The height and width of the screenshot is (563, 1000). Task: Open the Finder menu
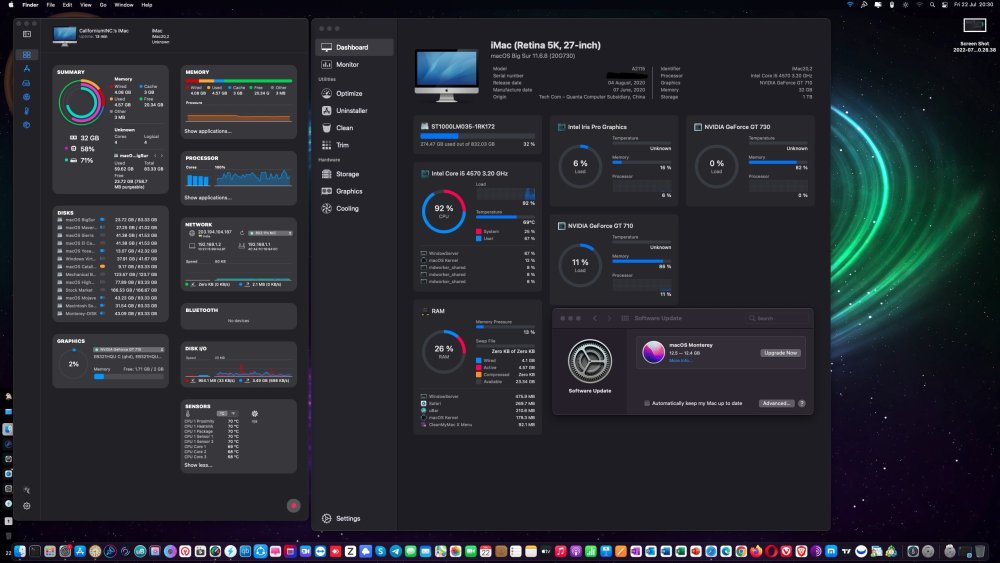click(30, 4)
